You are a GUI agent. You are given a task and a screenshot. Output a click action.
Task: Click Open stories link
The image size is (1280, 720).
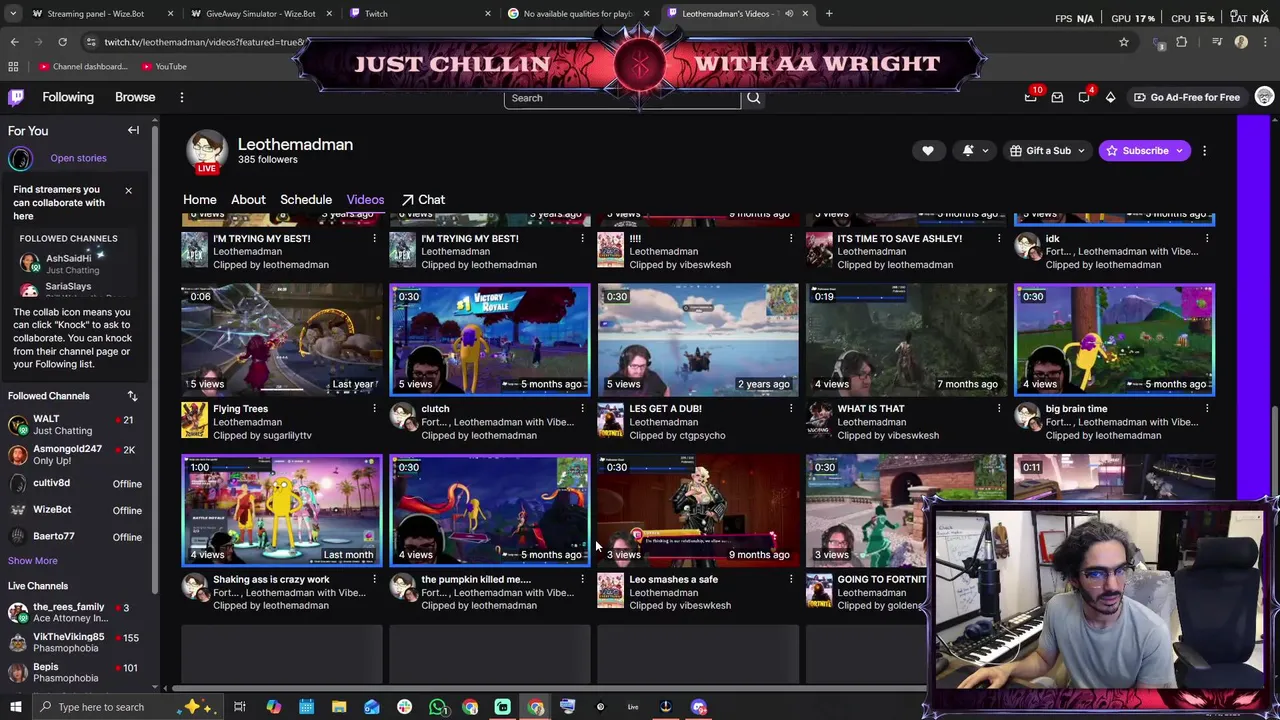pyautogui.click(x=78, y=158)
